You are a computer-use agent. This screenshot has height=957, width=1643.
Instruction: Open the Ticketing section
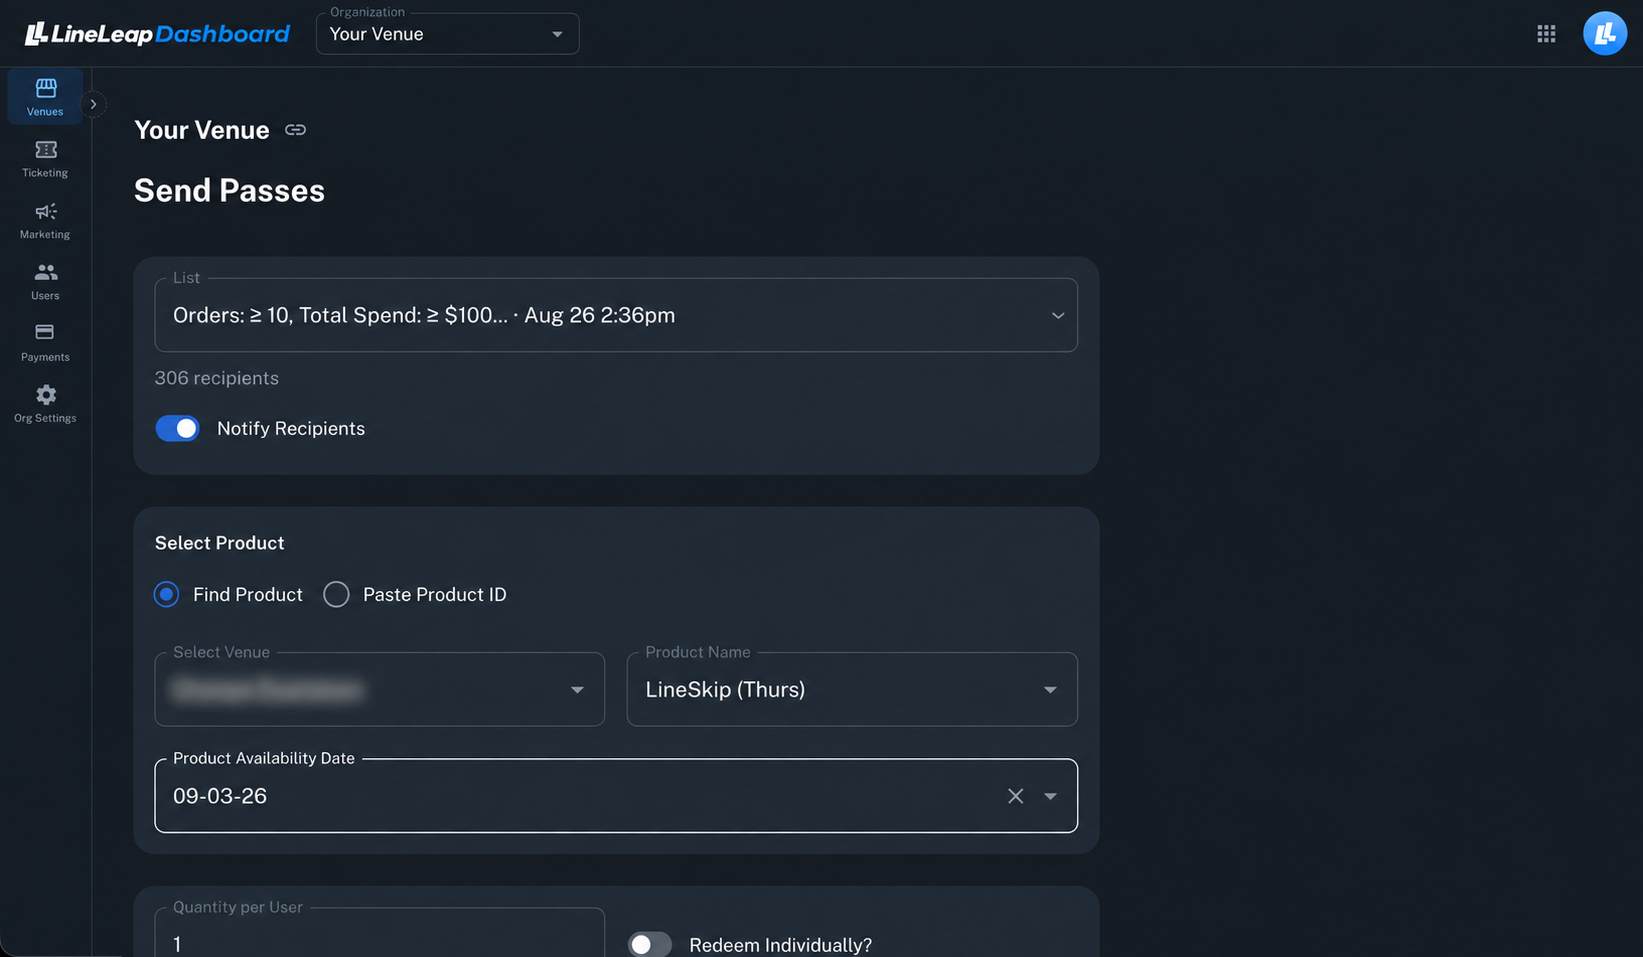point(45,159)
